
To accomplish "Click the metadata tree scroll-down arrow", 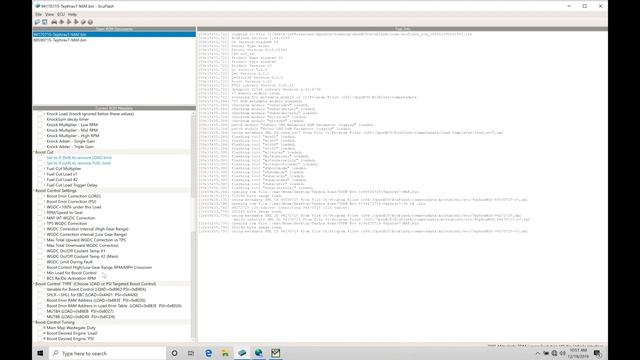I will click(x=193, y=340).
